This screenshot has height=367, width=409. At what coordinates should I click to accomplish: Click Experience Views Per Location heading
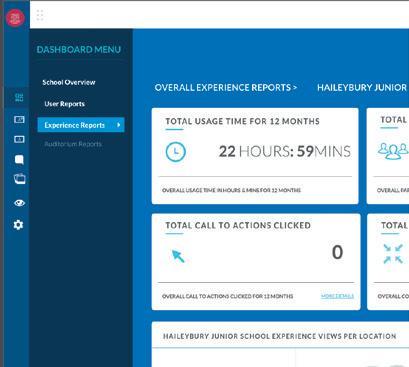point(279,336)
